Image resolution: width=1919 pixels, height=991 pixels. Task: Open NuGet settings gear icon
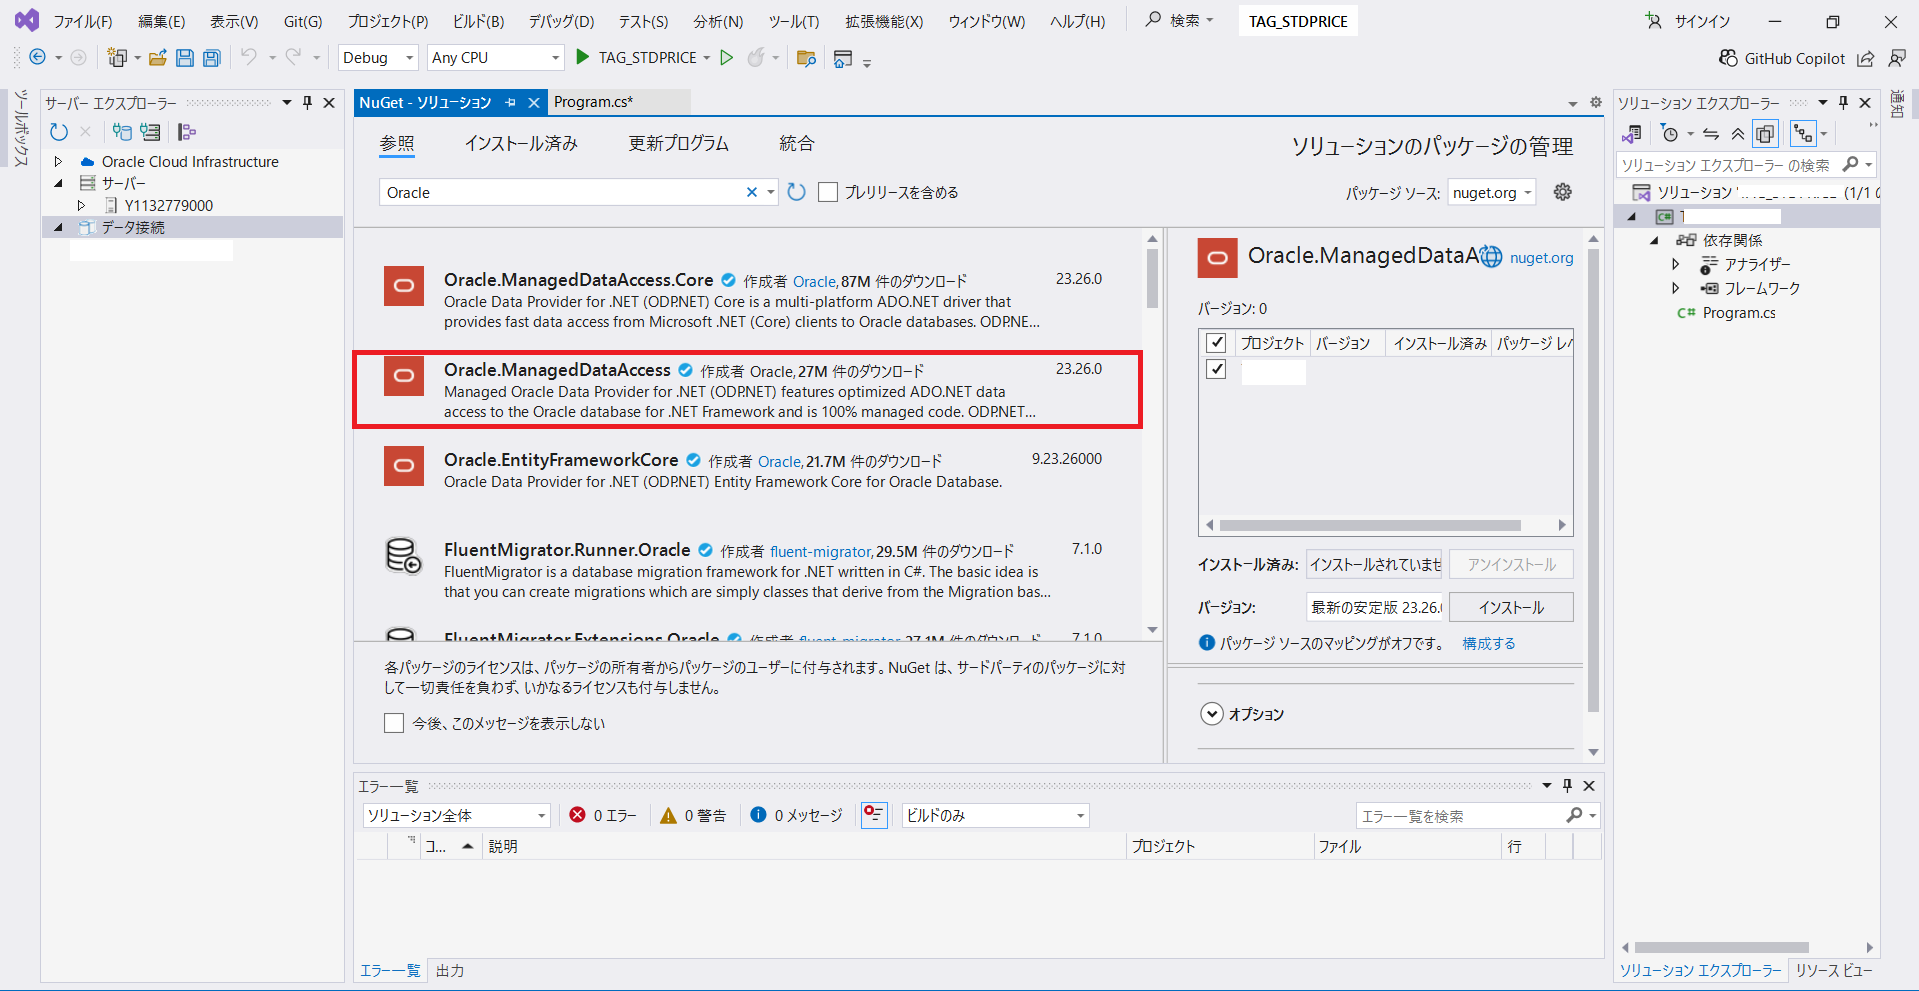(1563, 192)
